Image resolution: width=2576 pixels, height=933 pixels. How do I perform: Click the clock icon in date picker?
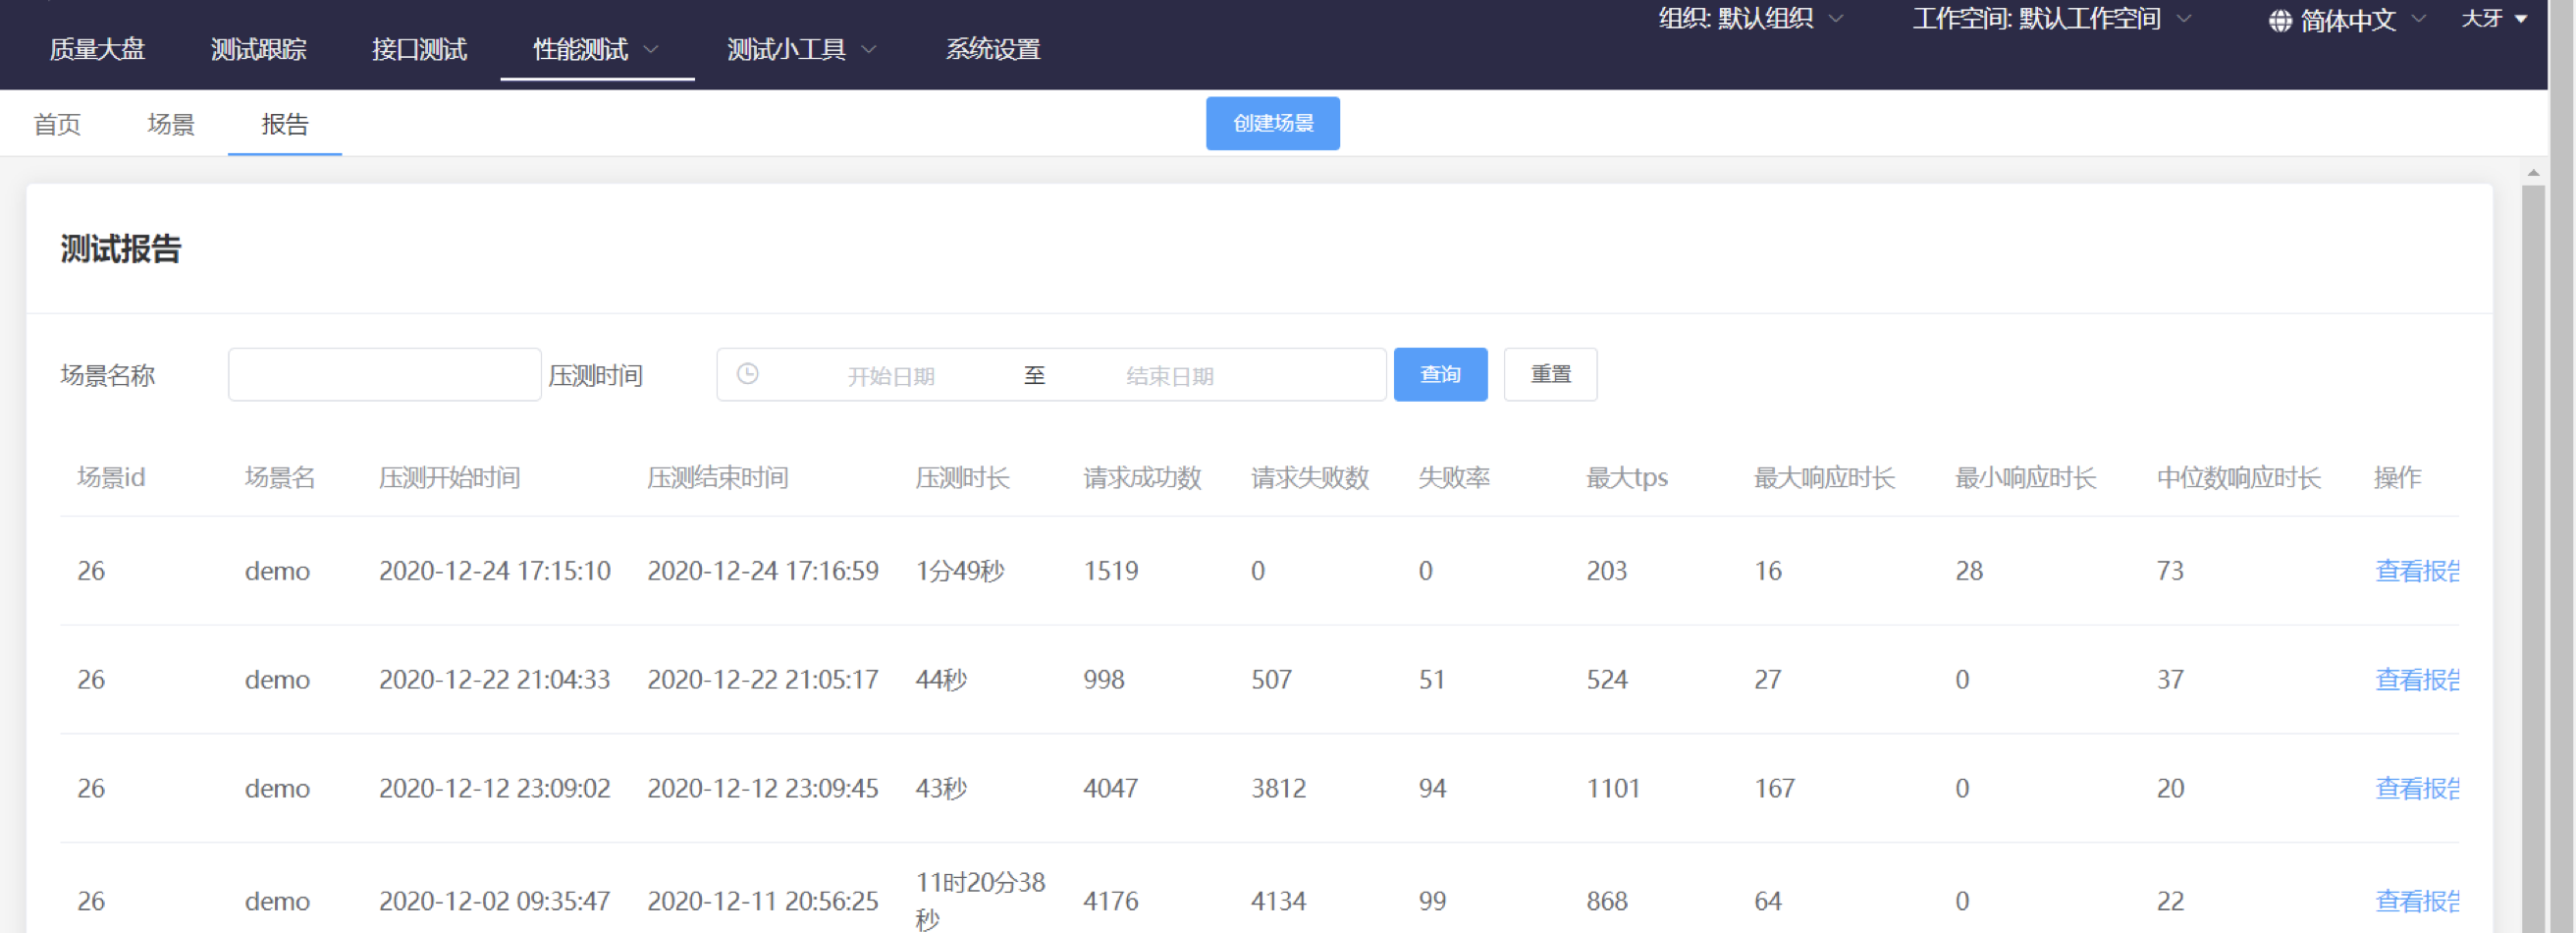pos(747,374)
